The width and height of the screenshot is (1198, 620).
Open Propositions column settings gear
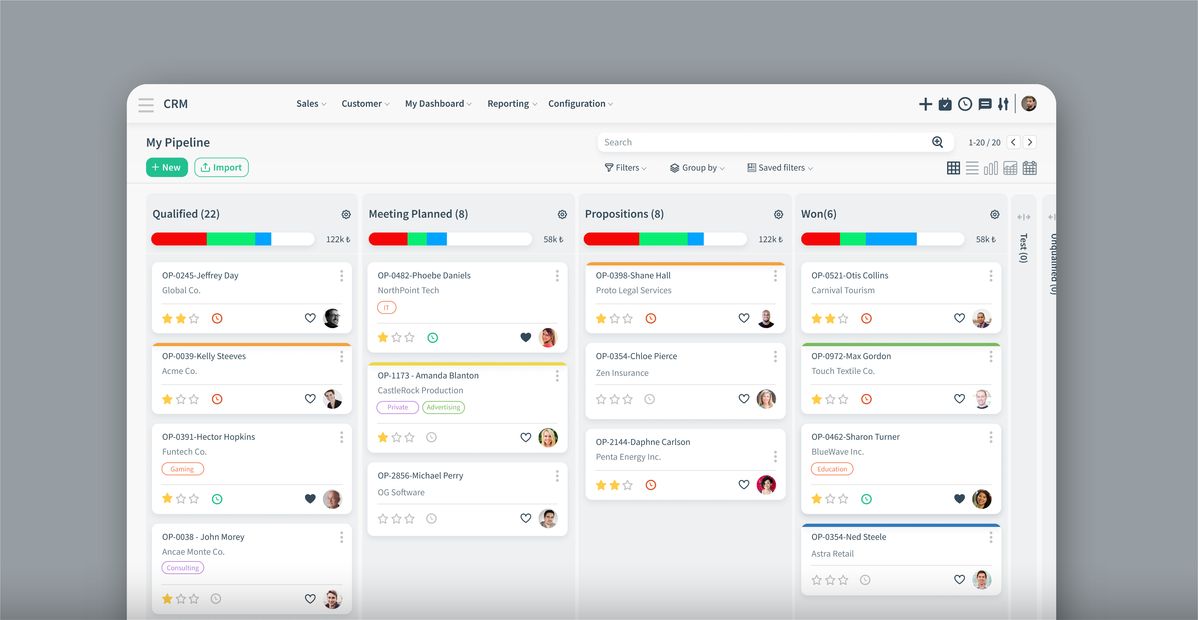(x=779, y=215)
